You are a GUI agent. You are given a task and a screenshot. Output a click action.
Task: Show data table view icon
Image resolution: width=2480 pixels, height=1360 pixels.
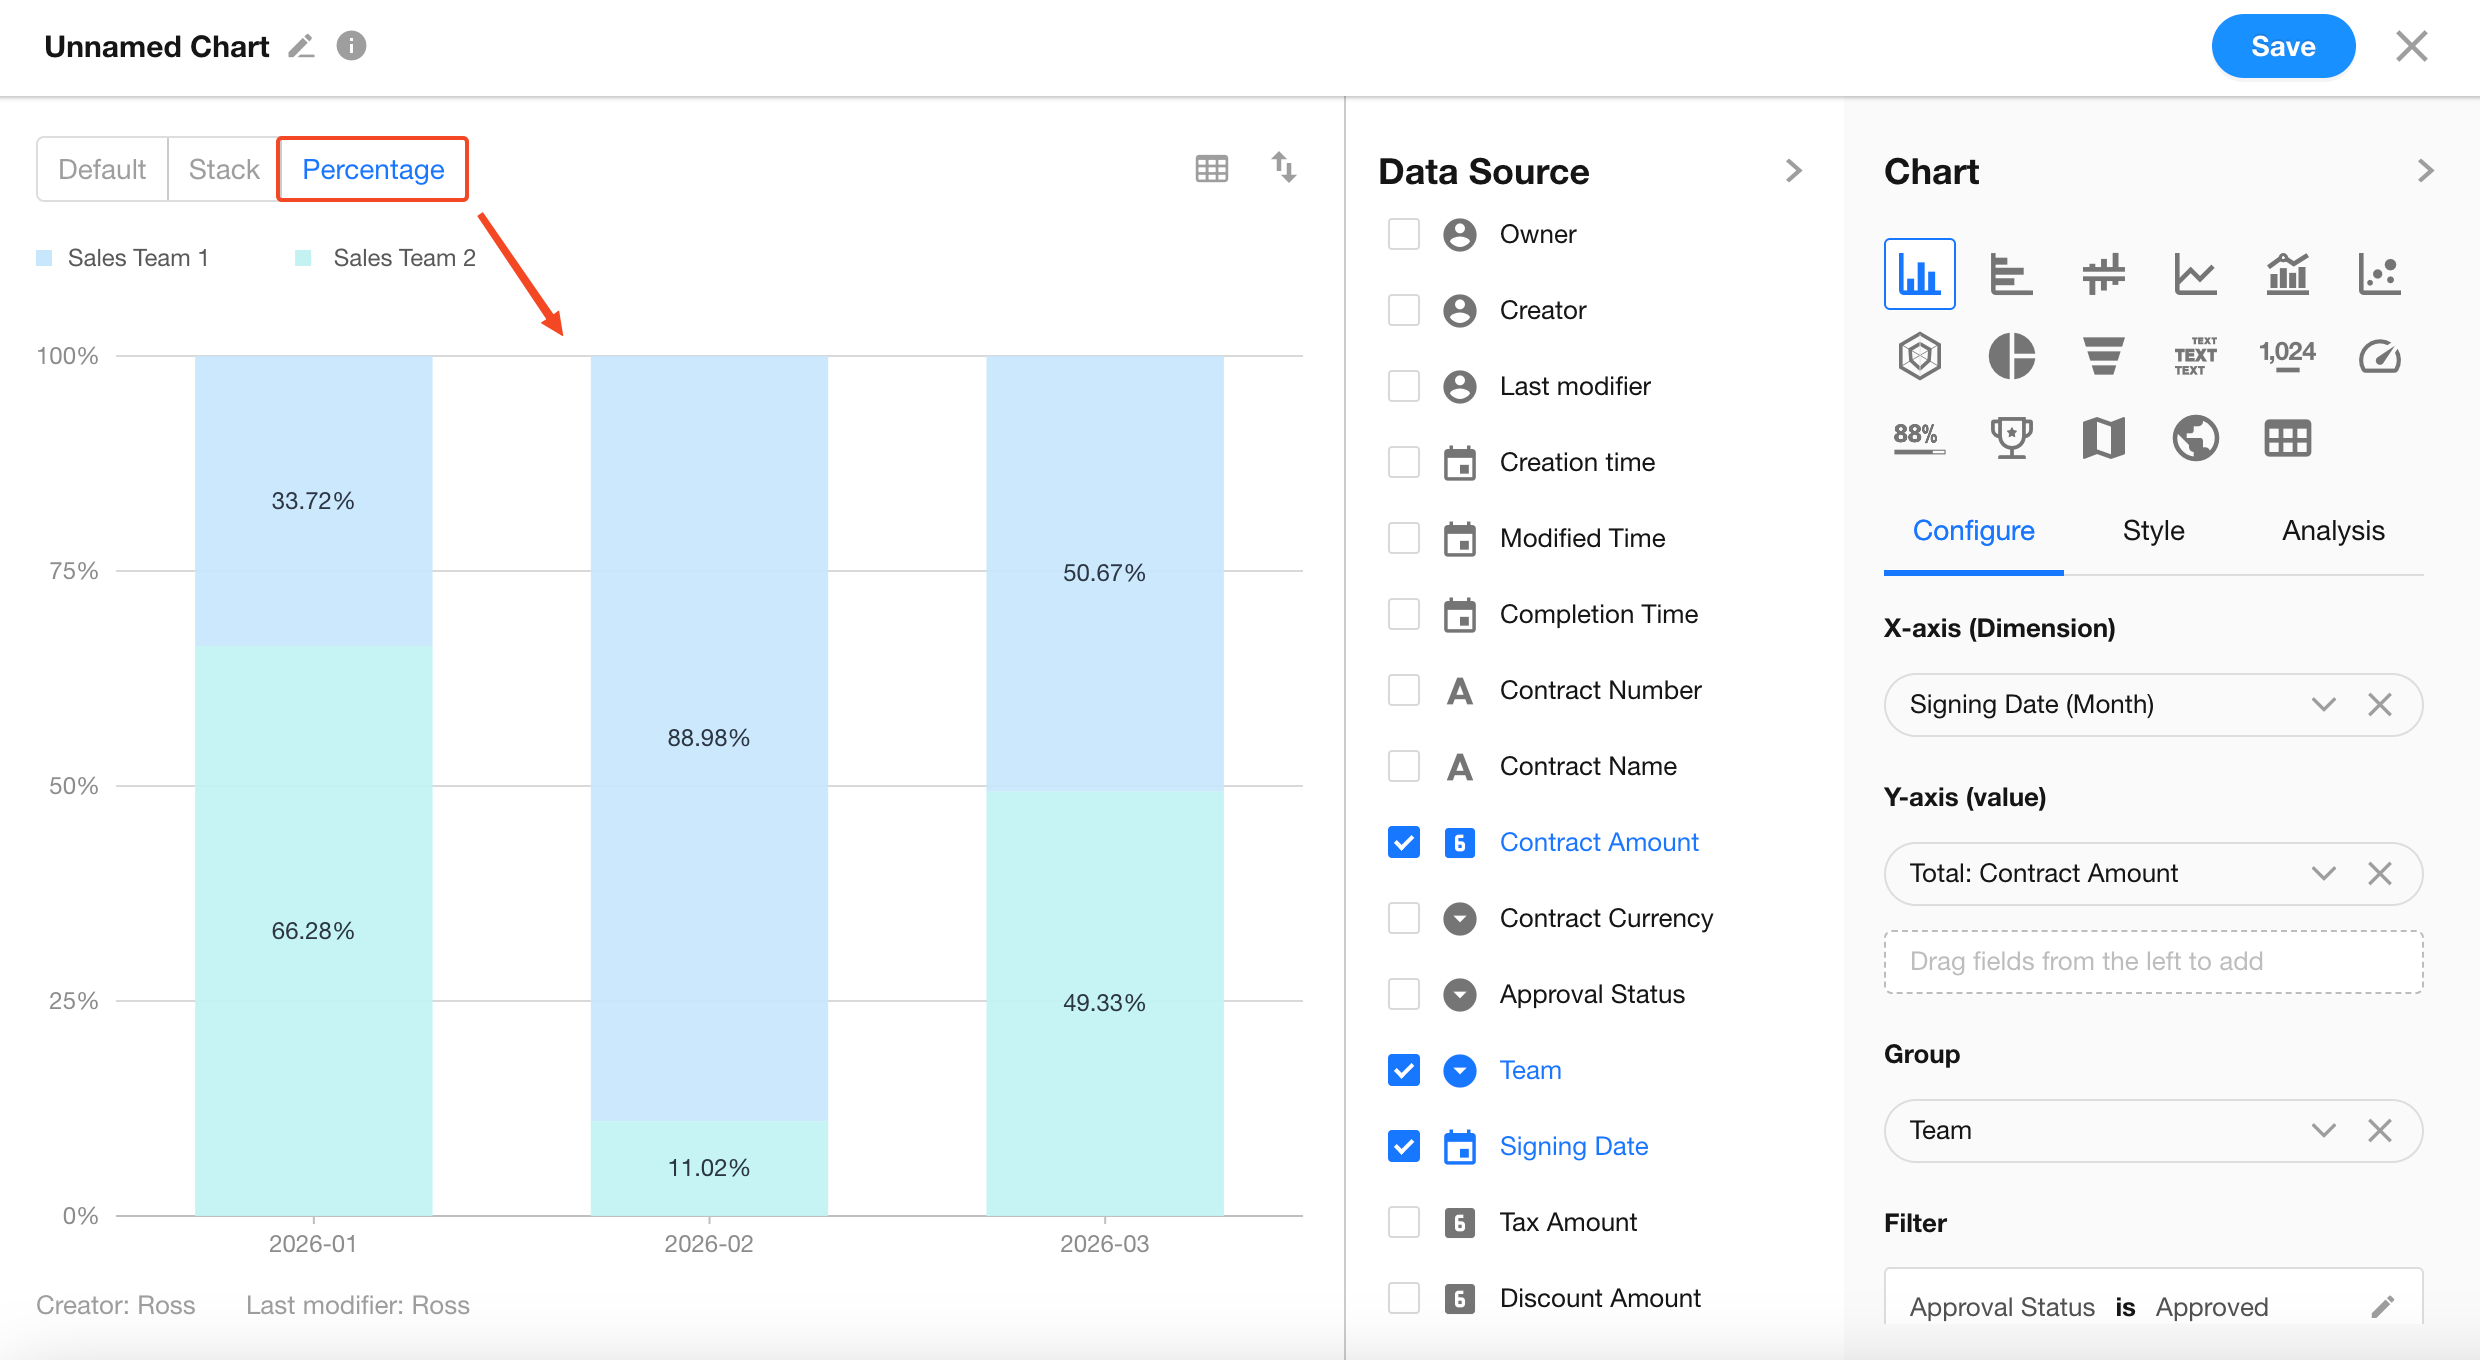pyautogui.click(x=1211, y=168)
